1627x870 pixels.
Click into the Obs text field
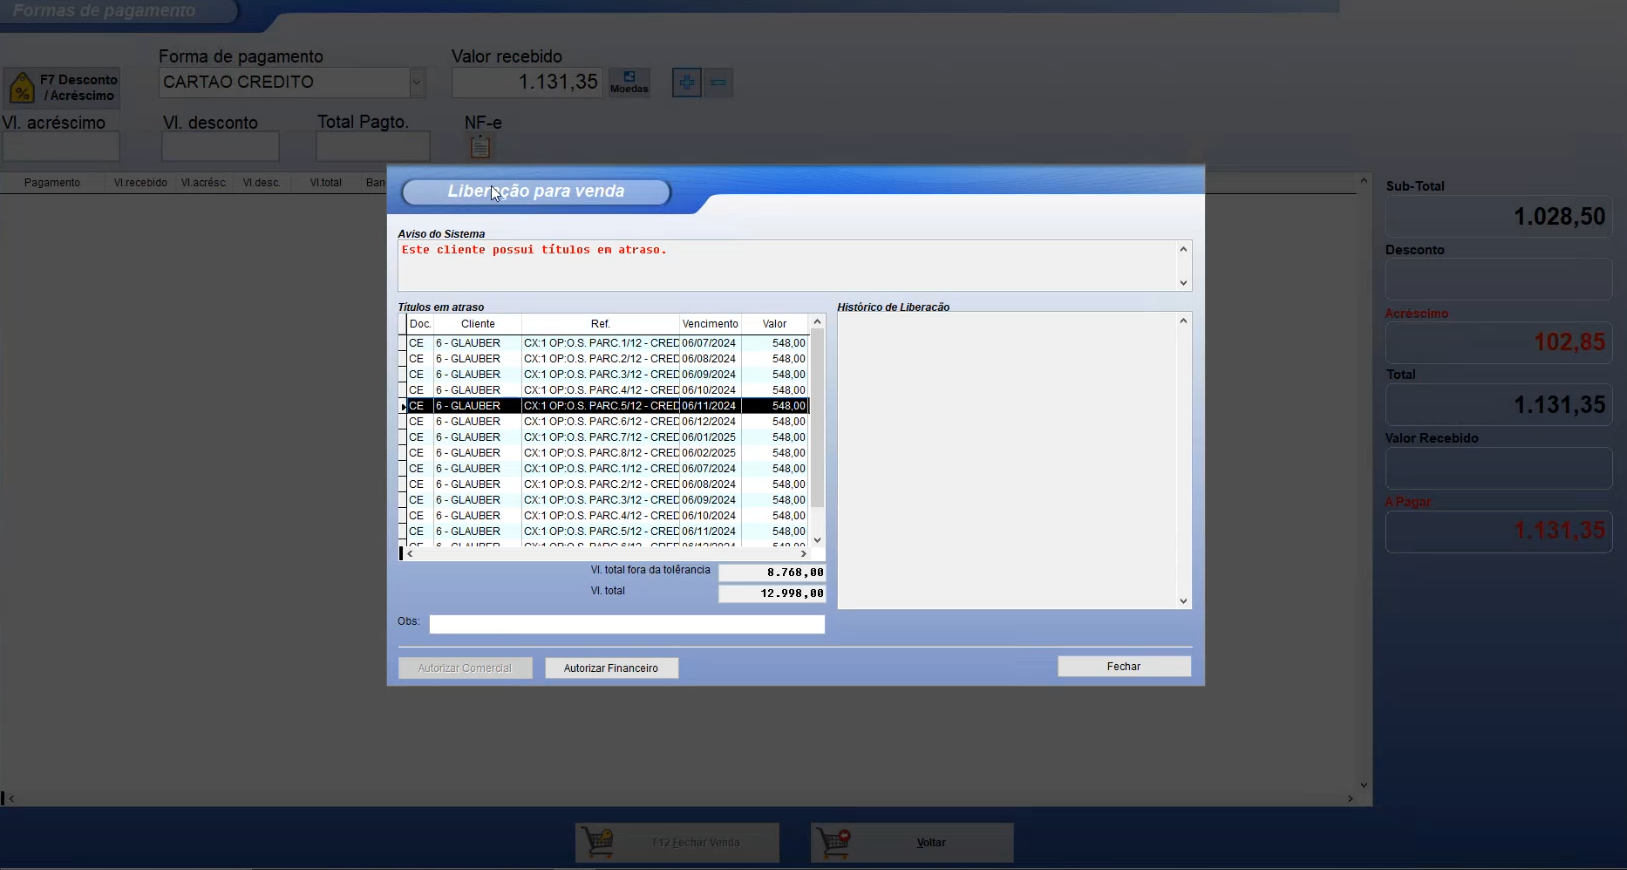626,624
